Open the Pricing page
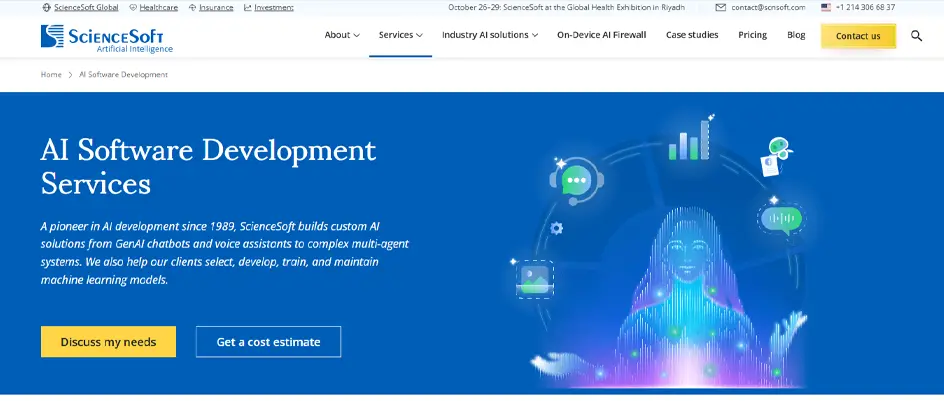 753,35
